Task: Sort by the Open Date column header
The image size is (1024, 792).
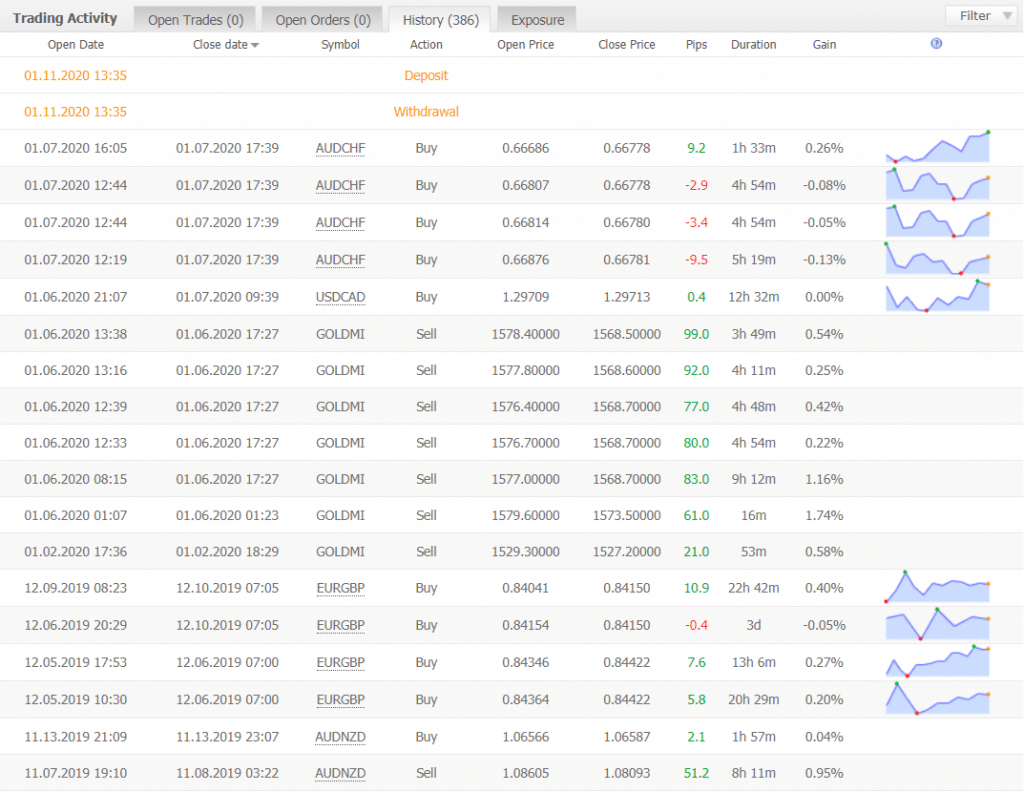Action: (x=76, y=45)
